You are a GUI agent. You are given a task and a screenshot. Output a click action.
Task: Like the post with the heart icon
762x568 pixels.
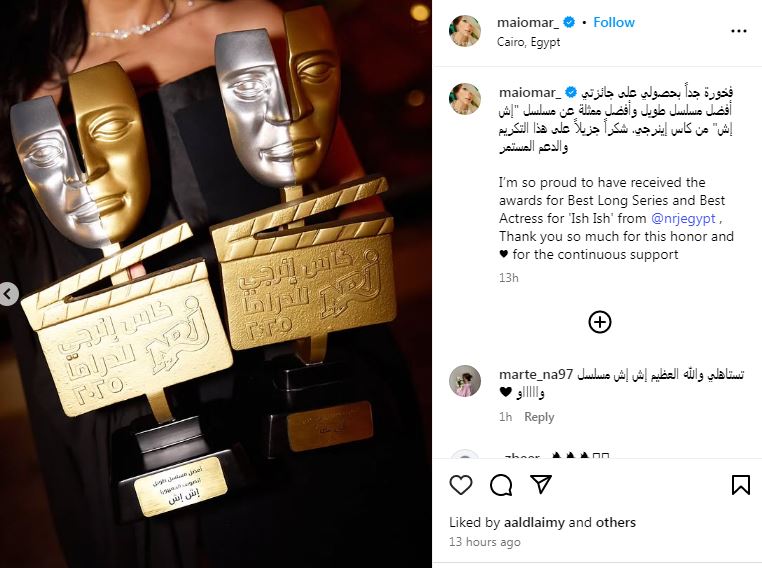pyautogui.click(x=461, y=485)
